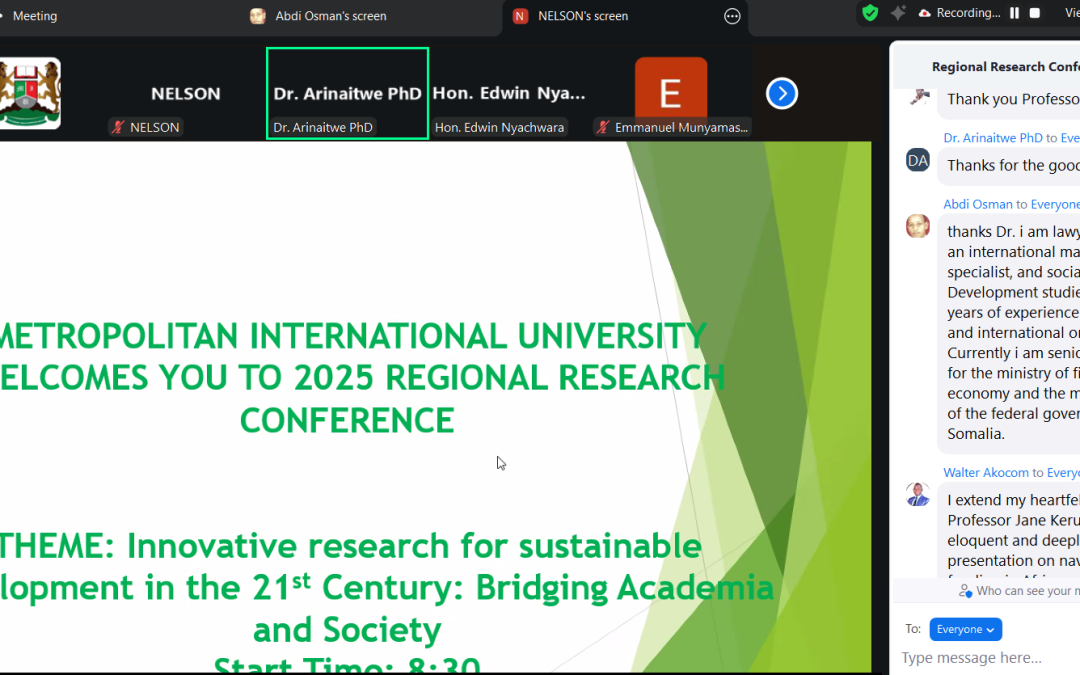Click the Recording status indicator
Screen dimensions: 1080x675
click(957, 13)
